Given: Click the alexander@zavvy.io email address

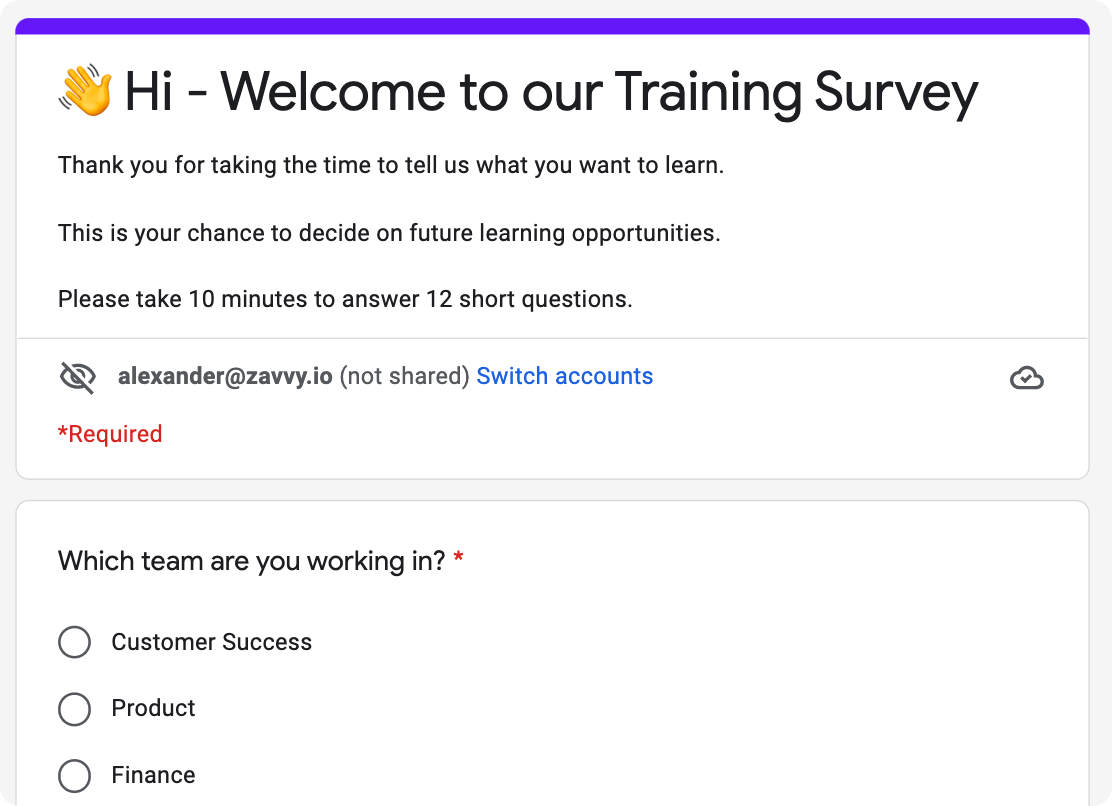Looking at the screenshot, I should (225, 376).
